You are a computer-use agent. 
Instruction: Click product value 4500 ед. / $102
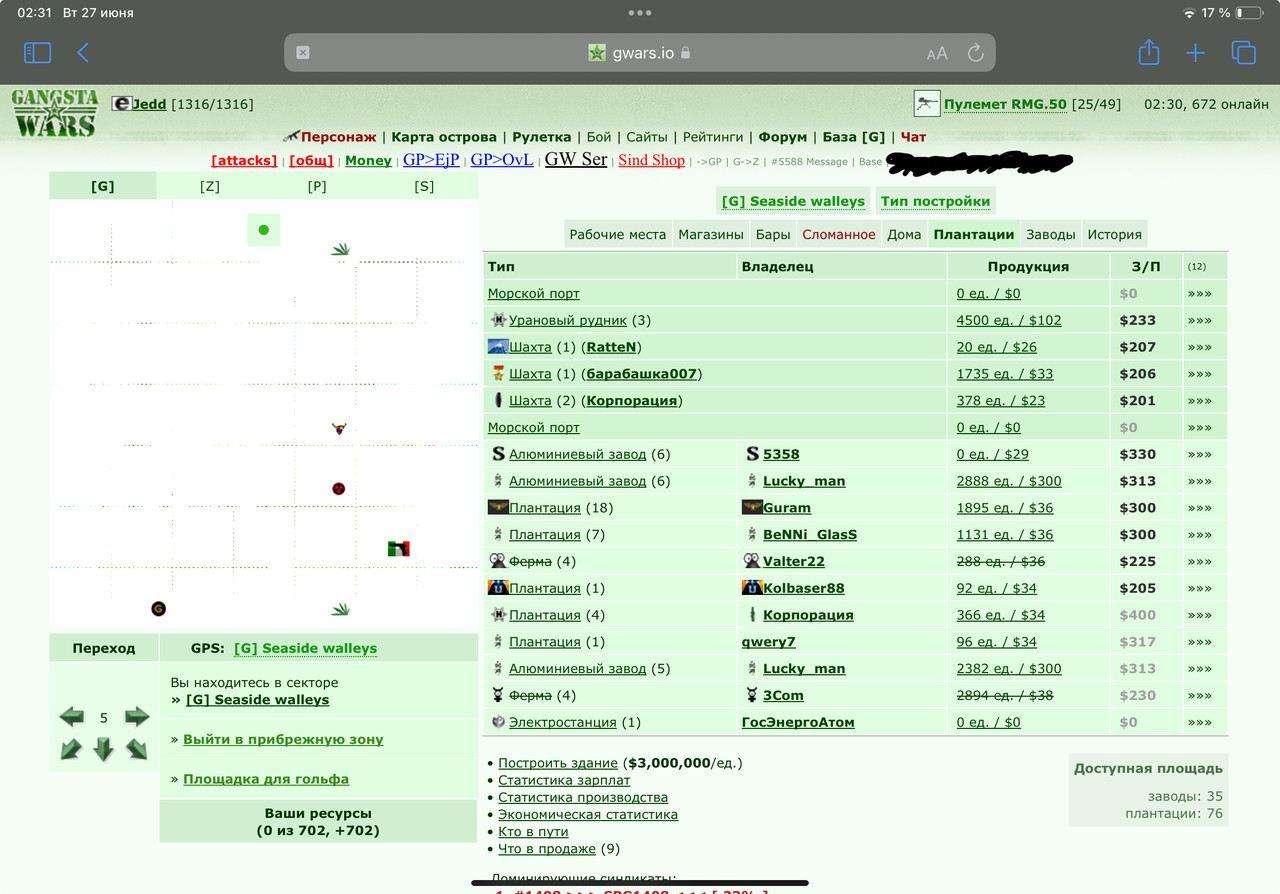coord(1009,320)
